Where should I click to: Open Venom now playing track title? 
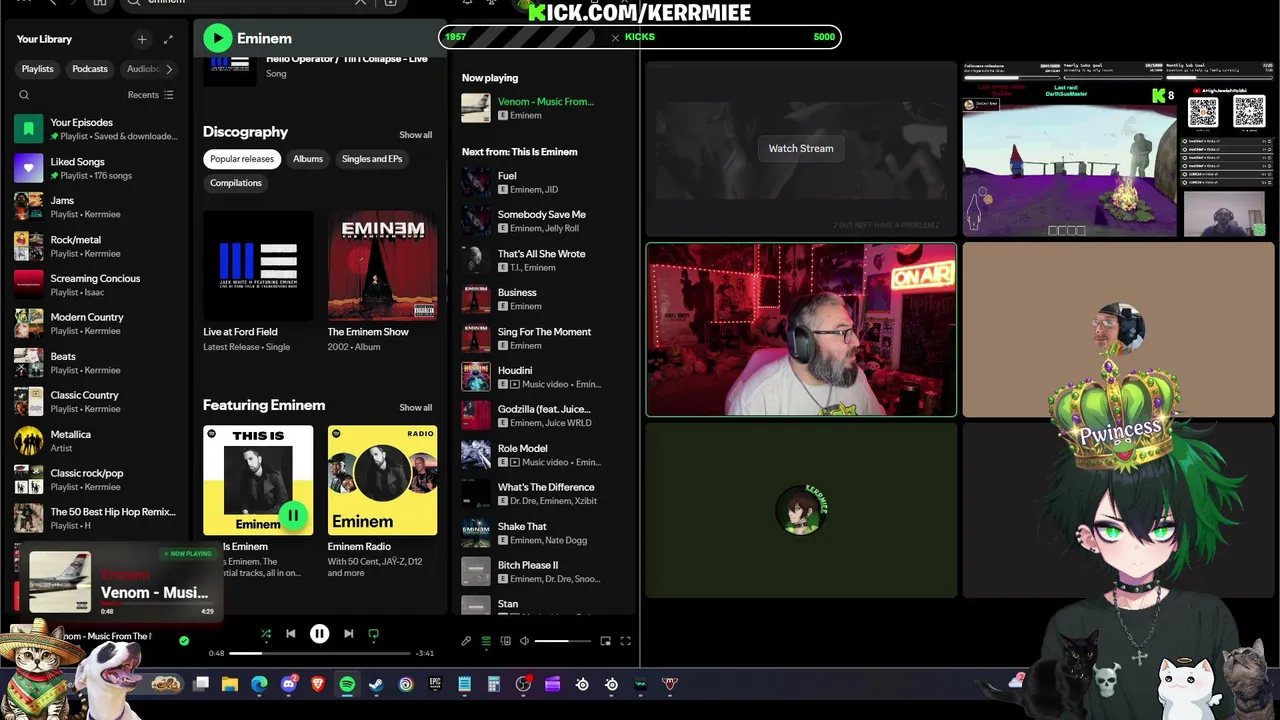click(x=546, y=101)
